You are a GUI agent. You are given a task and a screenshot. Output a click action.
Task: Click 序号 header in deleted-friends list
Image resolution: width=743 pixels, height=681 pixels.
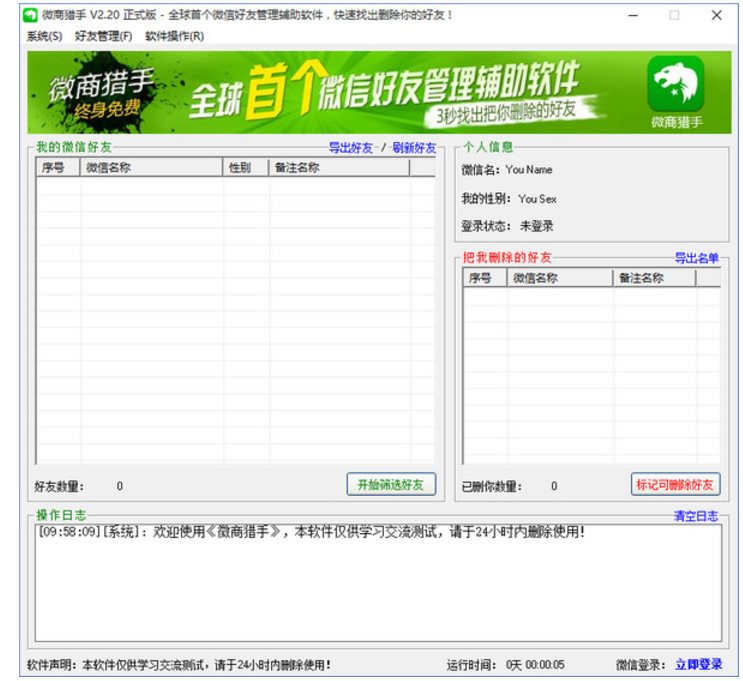pos(485,278)
